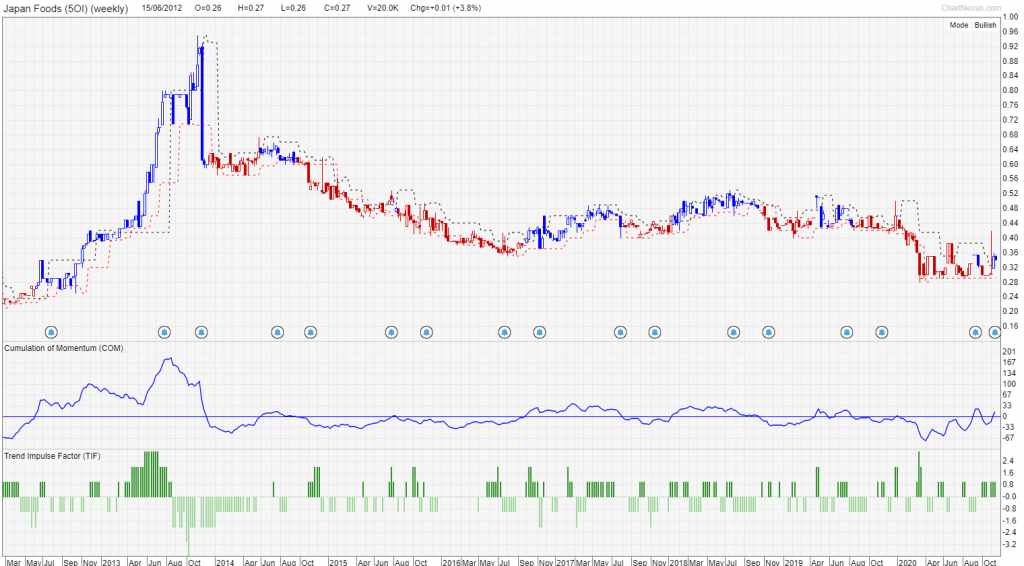Click the 0.16 price axis label
Viewport: 1024px width, 566px height.
click(1010, 326)
